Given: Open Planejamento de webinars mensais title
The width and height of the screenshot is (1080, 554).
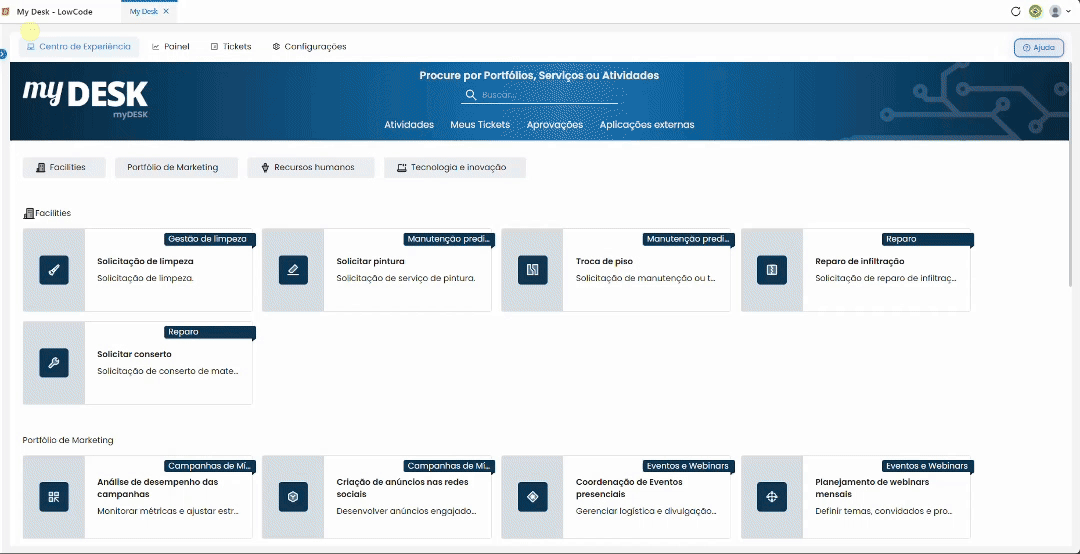Looking at the screenshot, I should pos(872,488).
